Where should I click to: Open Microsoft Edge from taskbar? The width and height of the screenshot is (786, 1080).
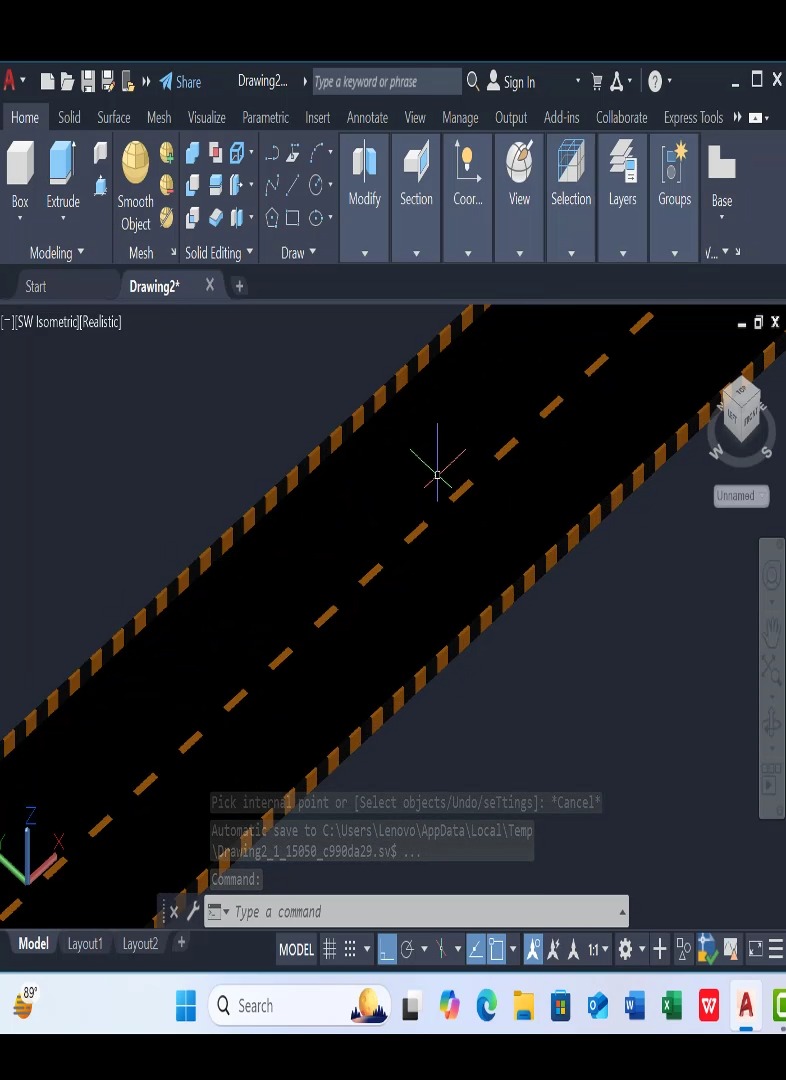486,1006
